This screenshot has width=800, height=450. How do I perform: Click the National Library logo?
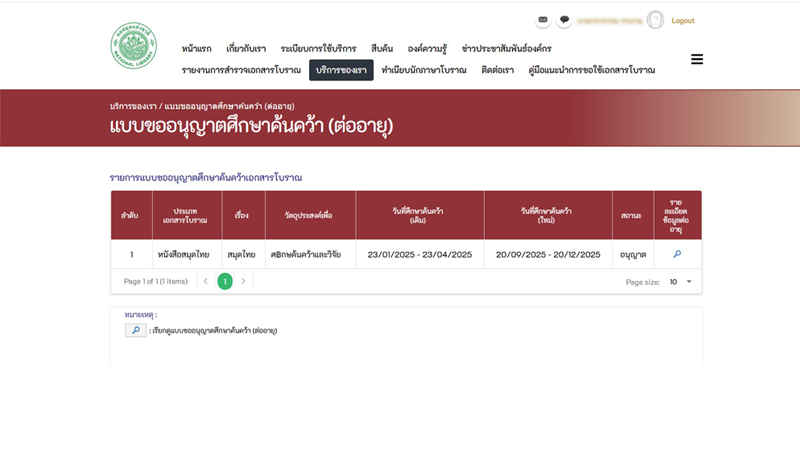[133, 45]
